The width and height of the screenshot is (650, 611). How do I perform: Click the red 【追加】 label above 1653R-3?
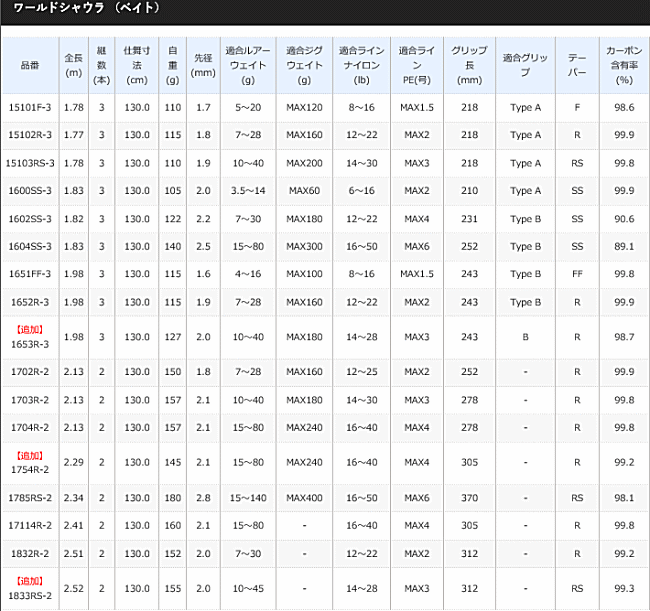(30, 330)
